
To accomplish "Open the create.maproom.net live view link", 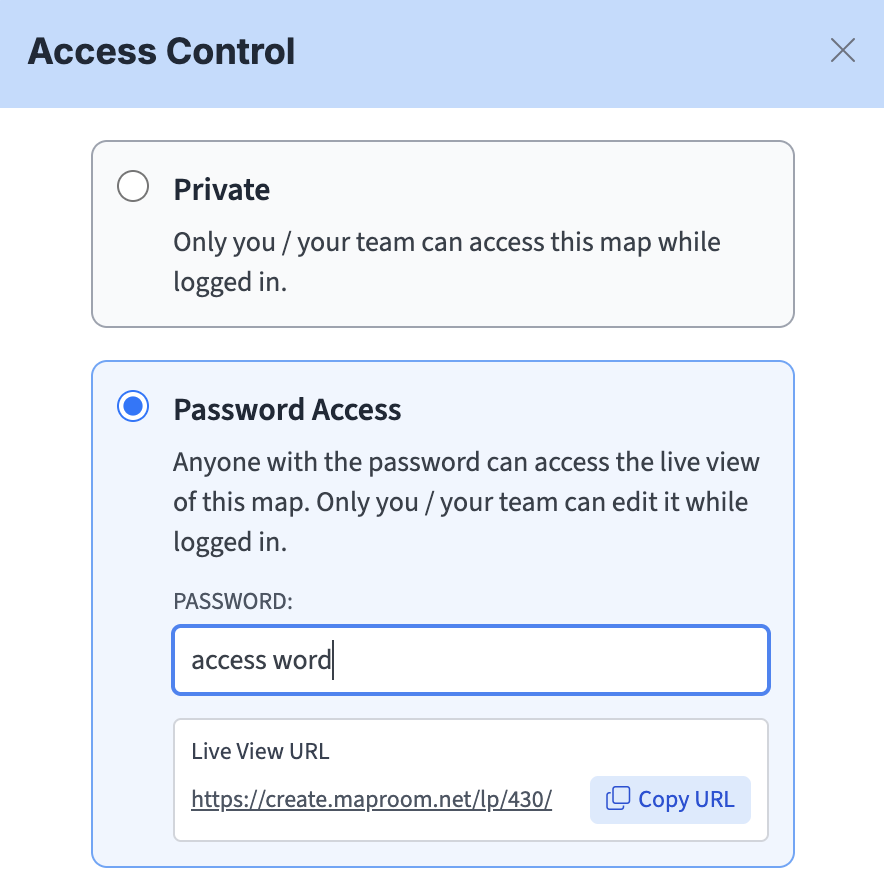I will pos(371,800).
